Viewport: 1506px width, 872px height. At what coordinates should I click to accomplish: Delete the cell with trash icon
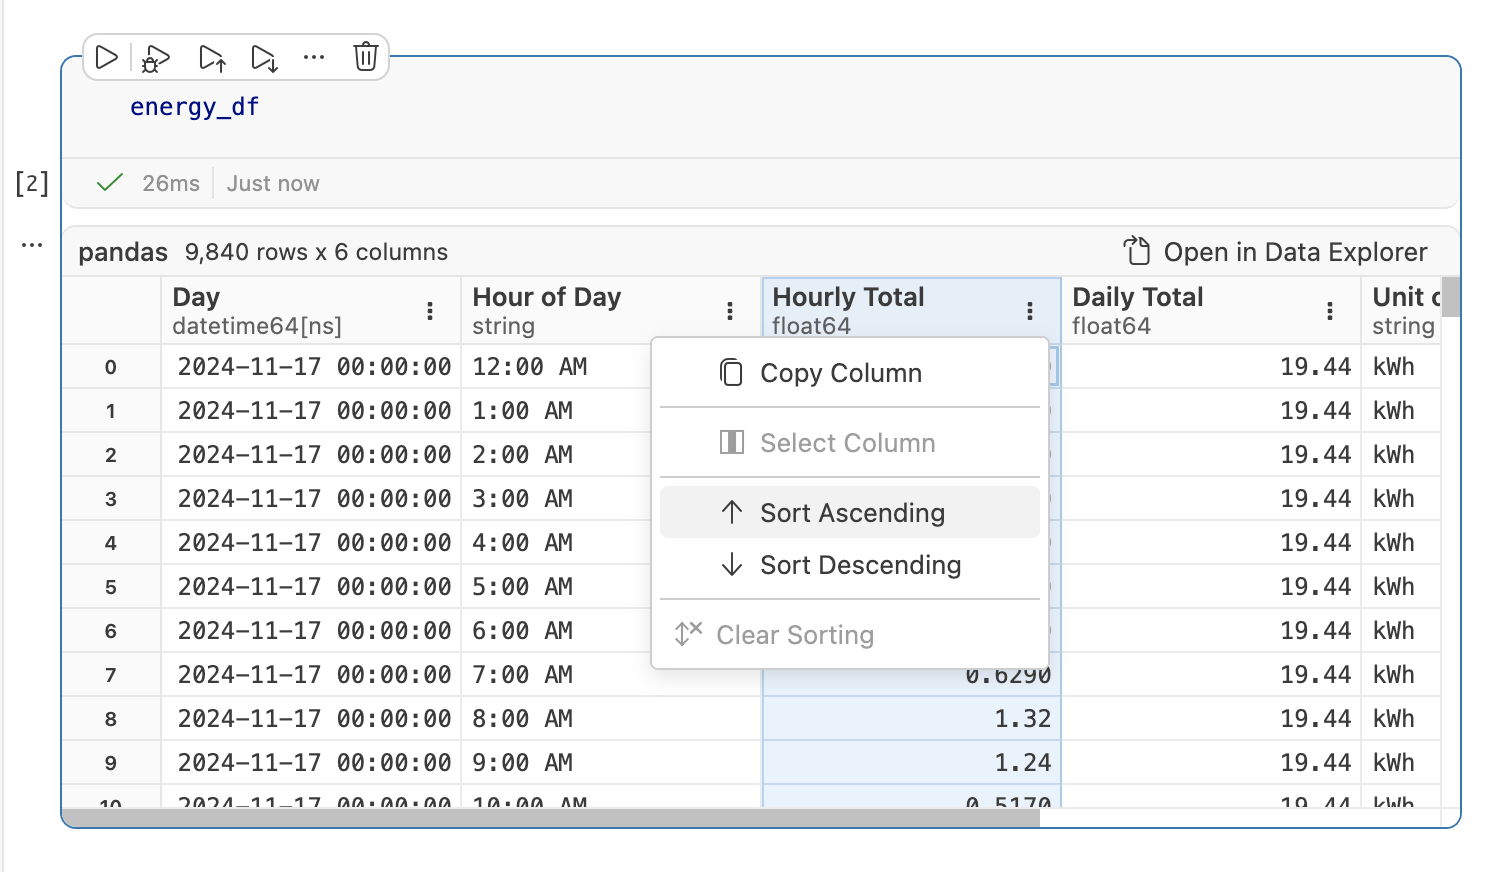pyautogui.click(x=365, y=57)
